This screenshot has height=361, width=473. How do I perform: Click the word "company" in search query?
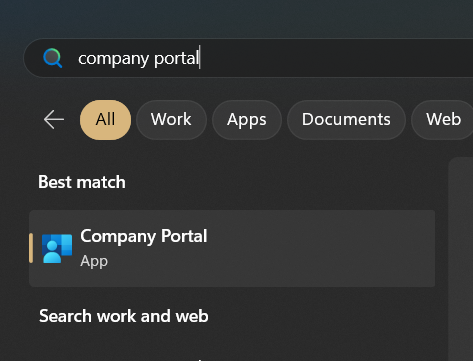pyautogui.click(x=113, y=59)
